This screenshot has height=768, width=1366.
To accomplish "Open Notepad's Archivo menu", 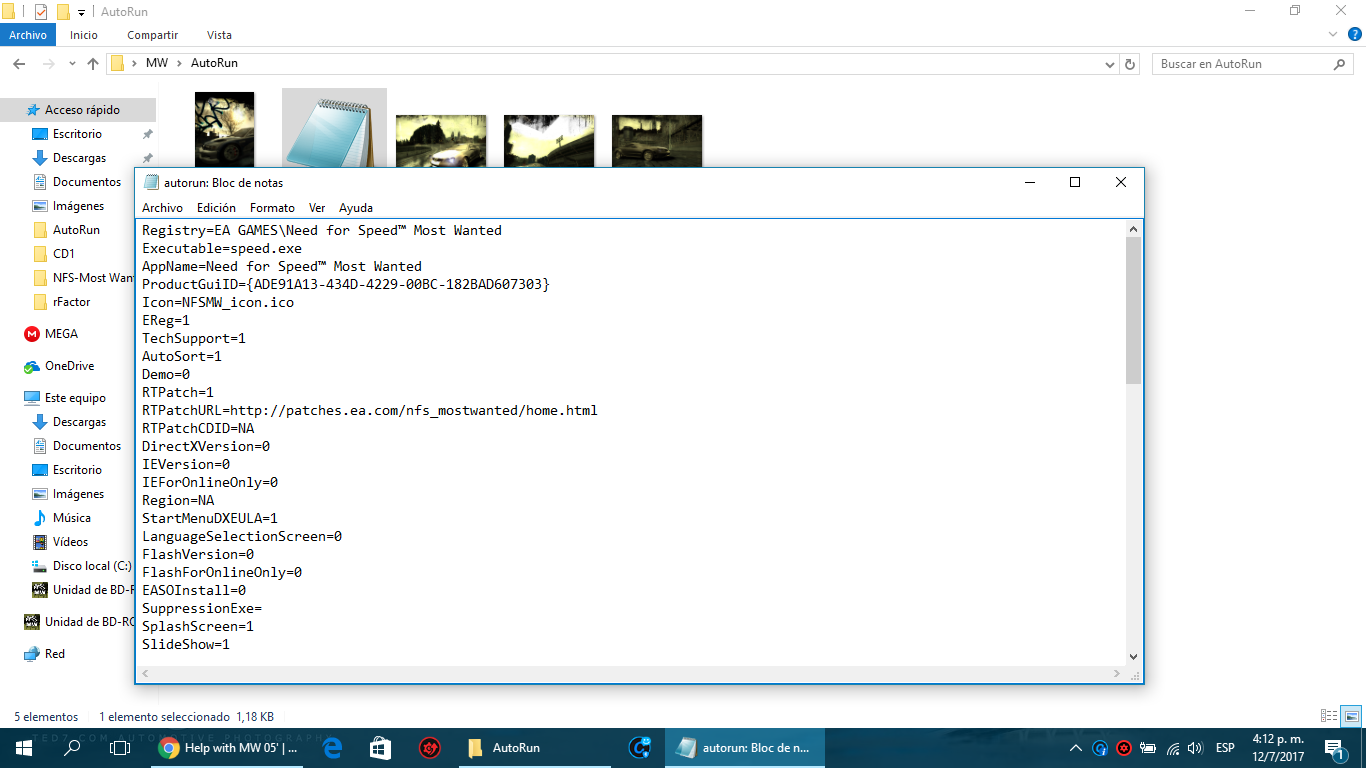I will (x=162, y=208).
